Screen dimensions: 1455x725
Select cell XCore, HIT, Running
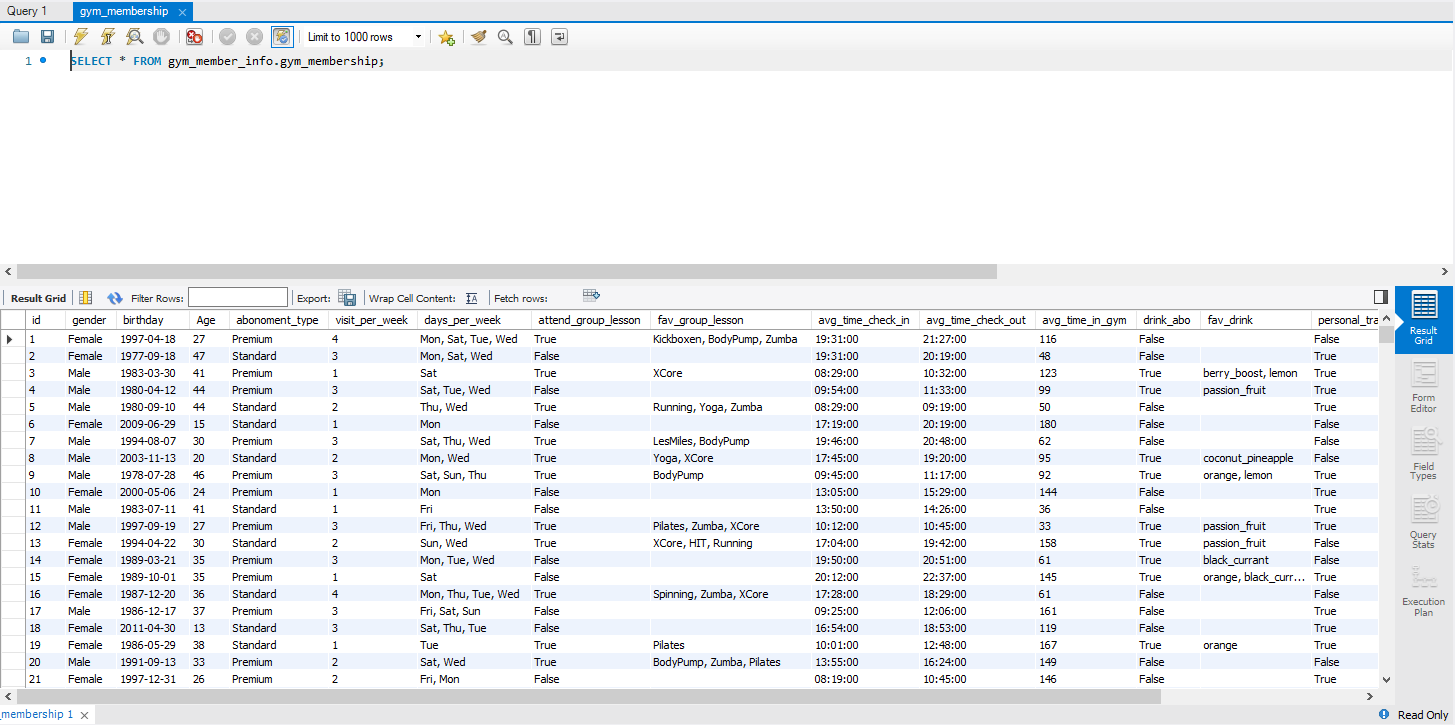tap(730, 543)
